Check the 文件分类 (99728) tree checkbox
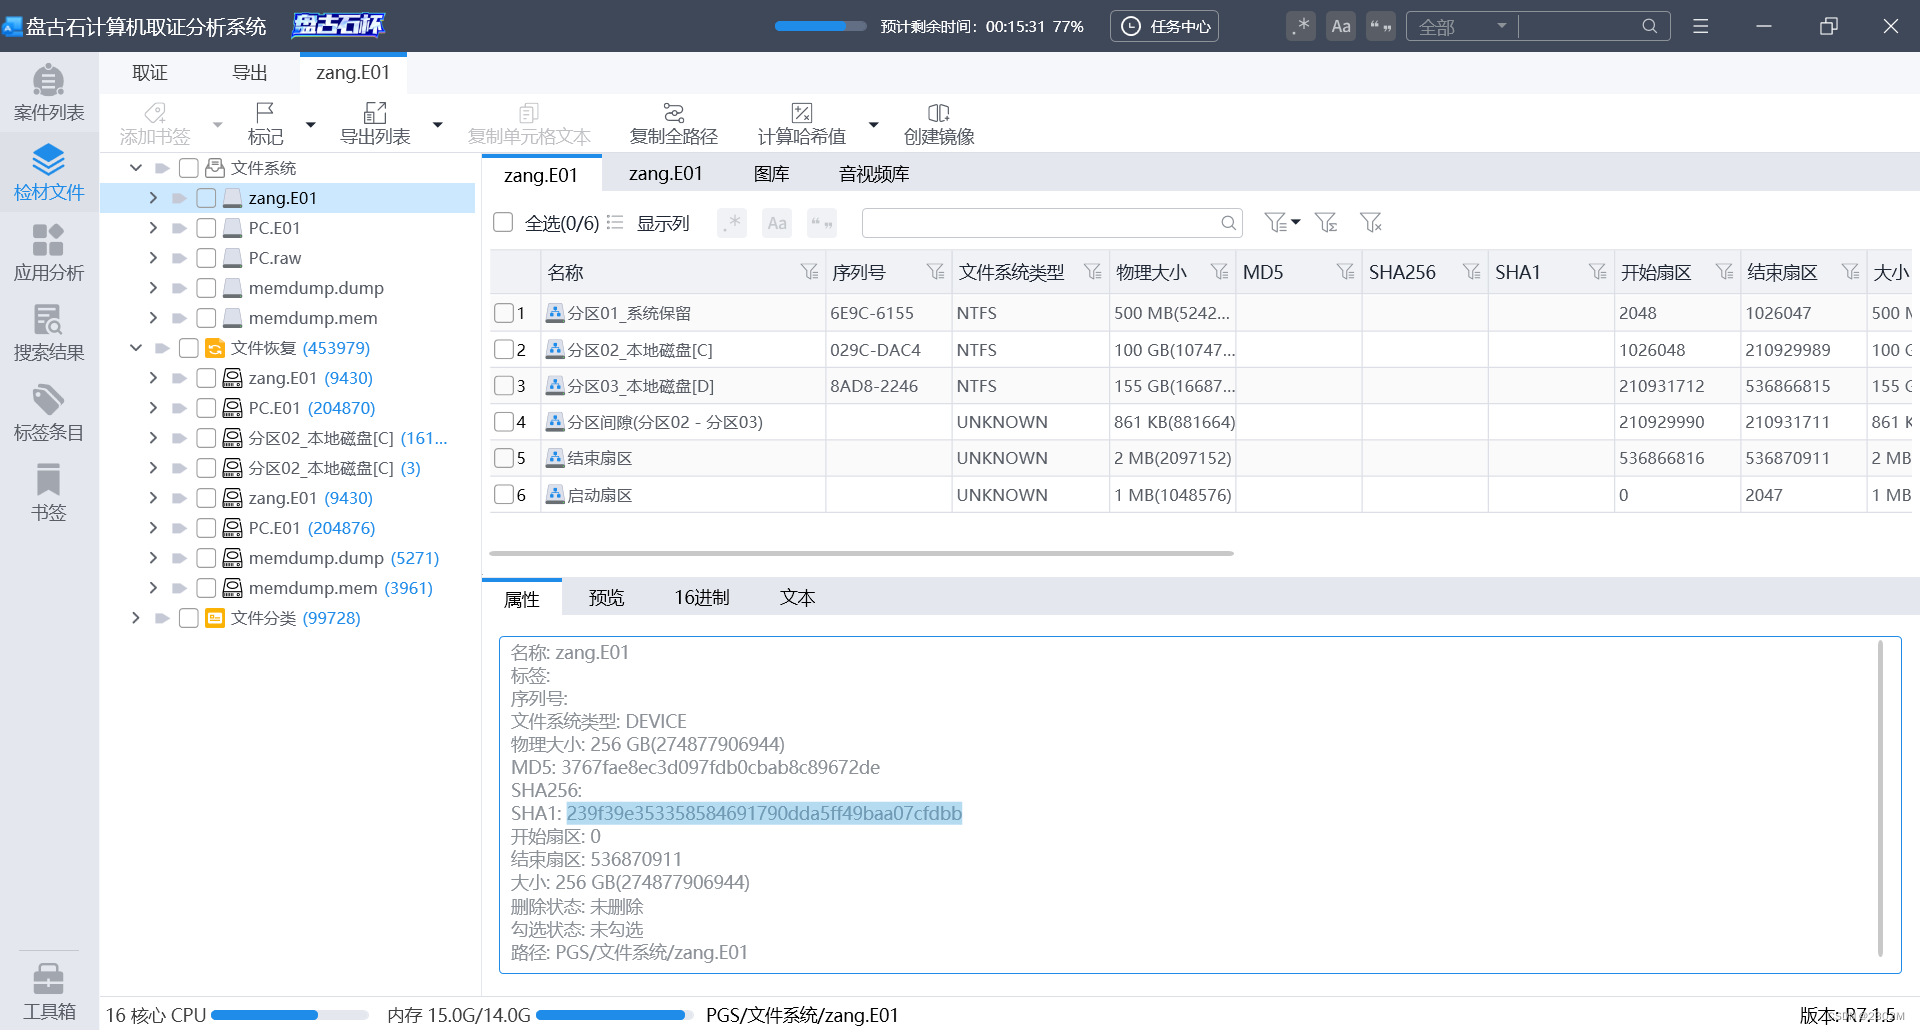 (x=188, y=617)
